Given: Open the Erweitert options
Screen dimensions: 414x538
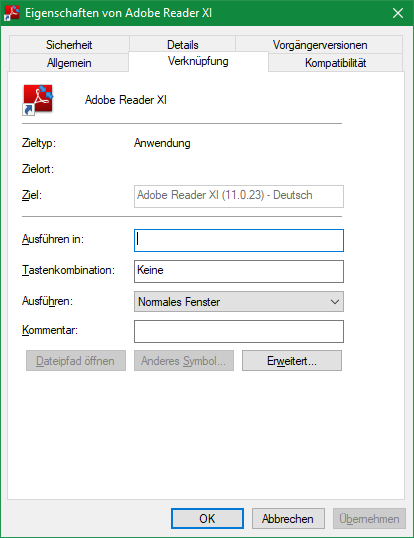Looking at the screenshot, I should tap(292, 361).
